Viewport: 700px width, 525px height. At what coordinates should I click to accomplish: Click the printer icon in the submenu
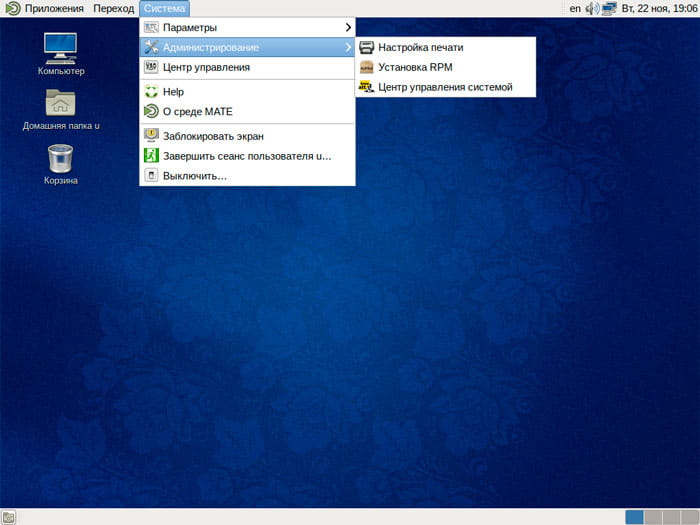[x=367, y=47]
